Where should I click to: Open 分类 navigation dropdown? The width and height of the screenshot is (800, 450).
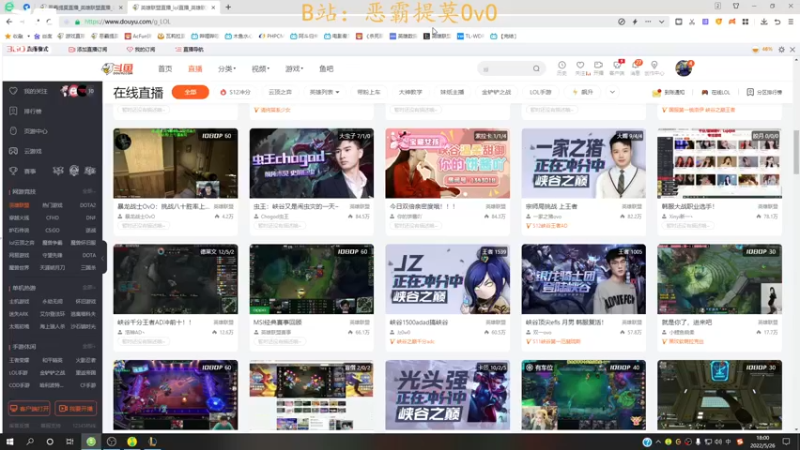(x=227, y=68)
